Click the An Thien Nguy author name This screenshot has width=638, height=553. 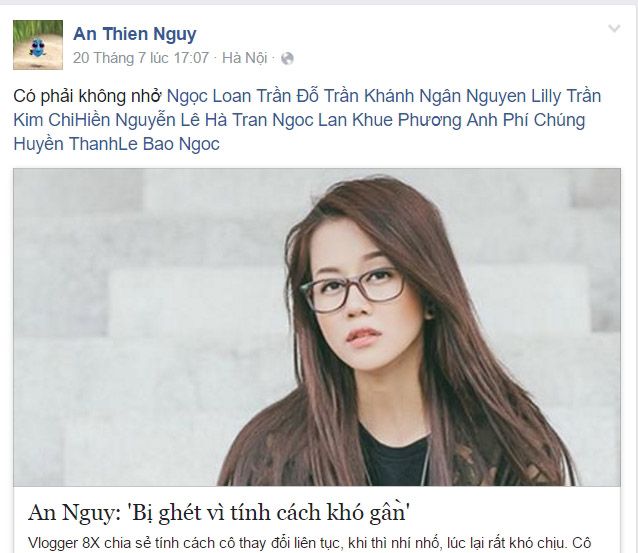coord(135,34)
